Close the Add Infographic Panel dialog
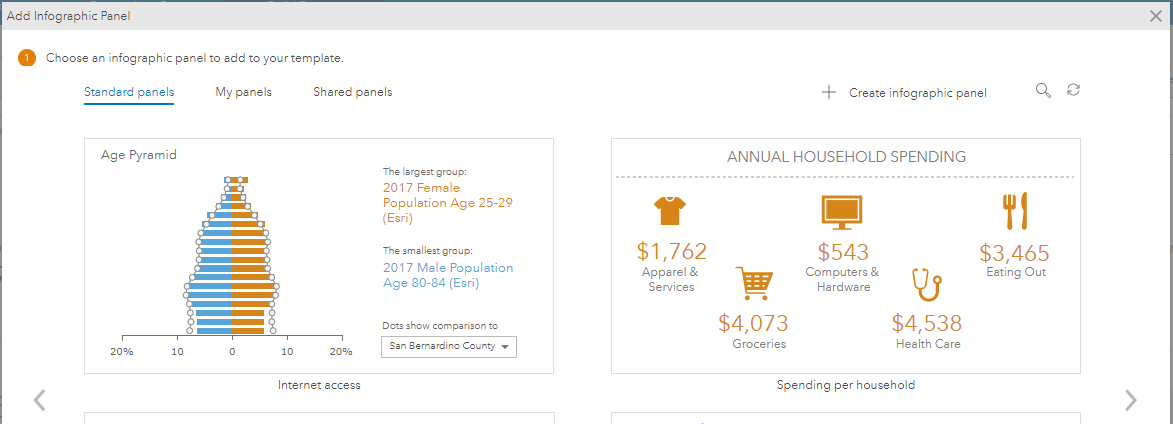The image size is (1173, 424). click(1156, 16)
